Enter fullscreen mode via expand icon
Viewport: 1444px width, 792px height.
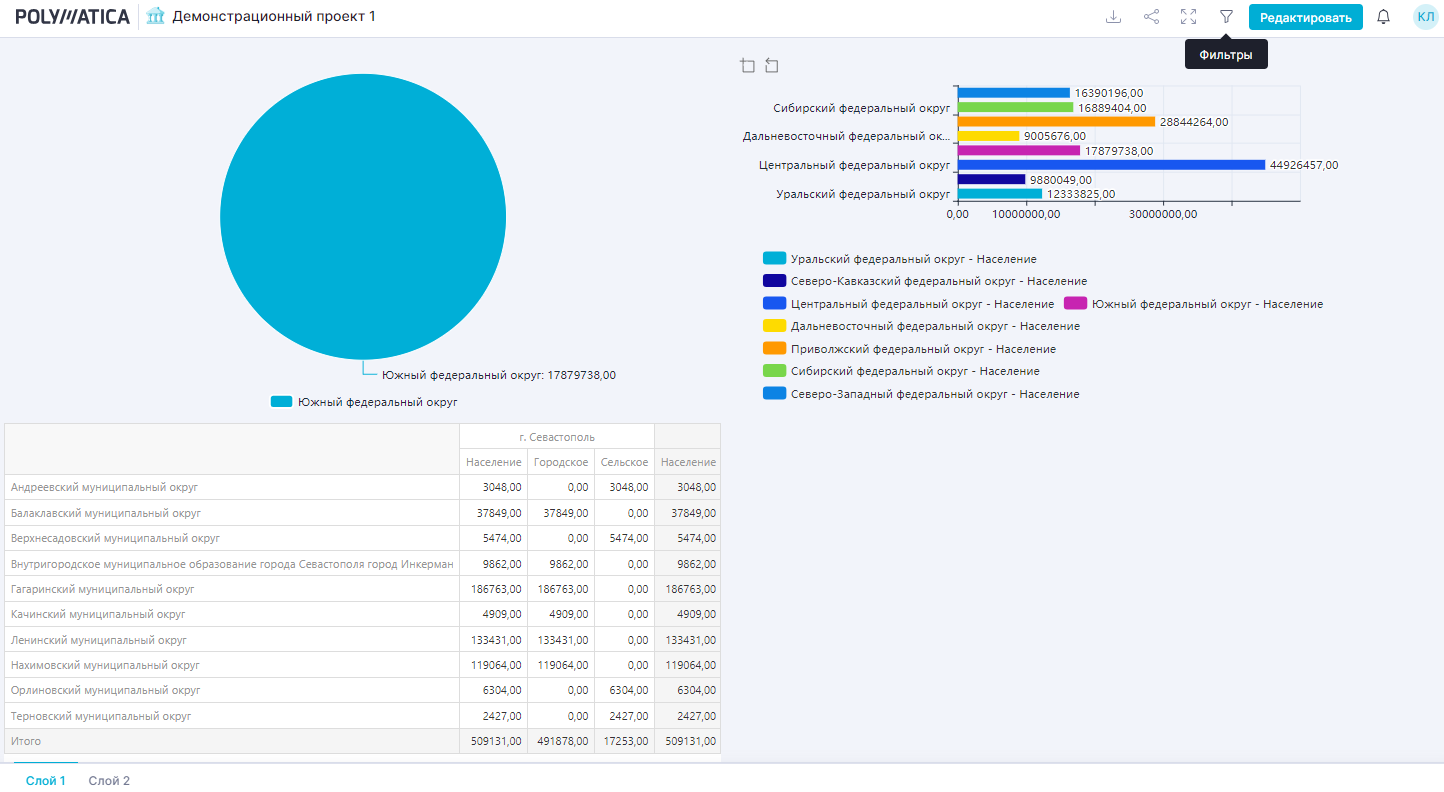(x=1188, y=17)
